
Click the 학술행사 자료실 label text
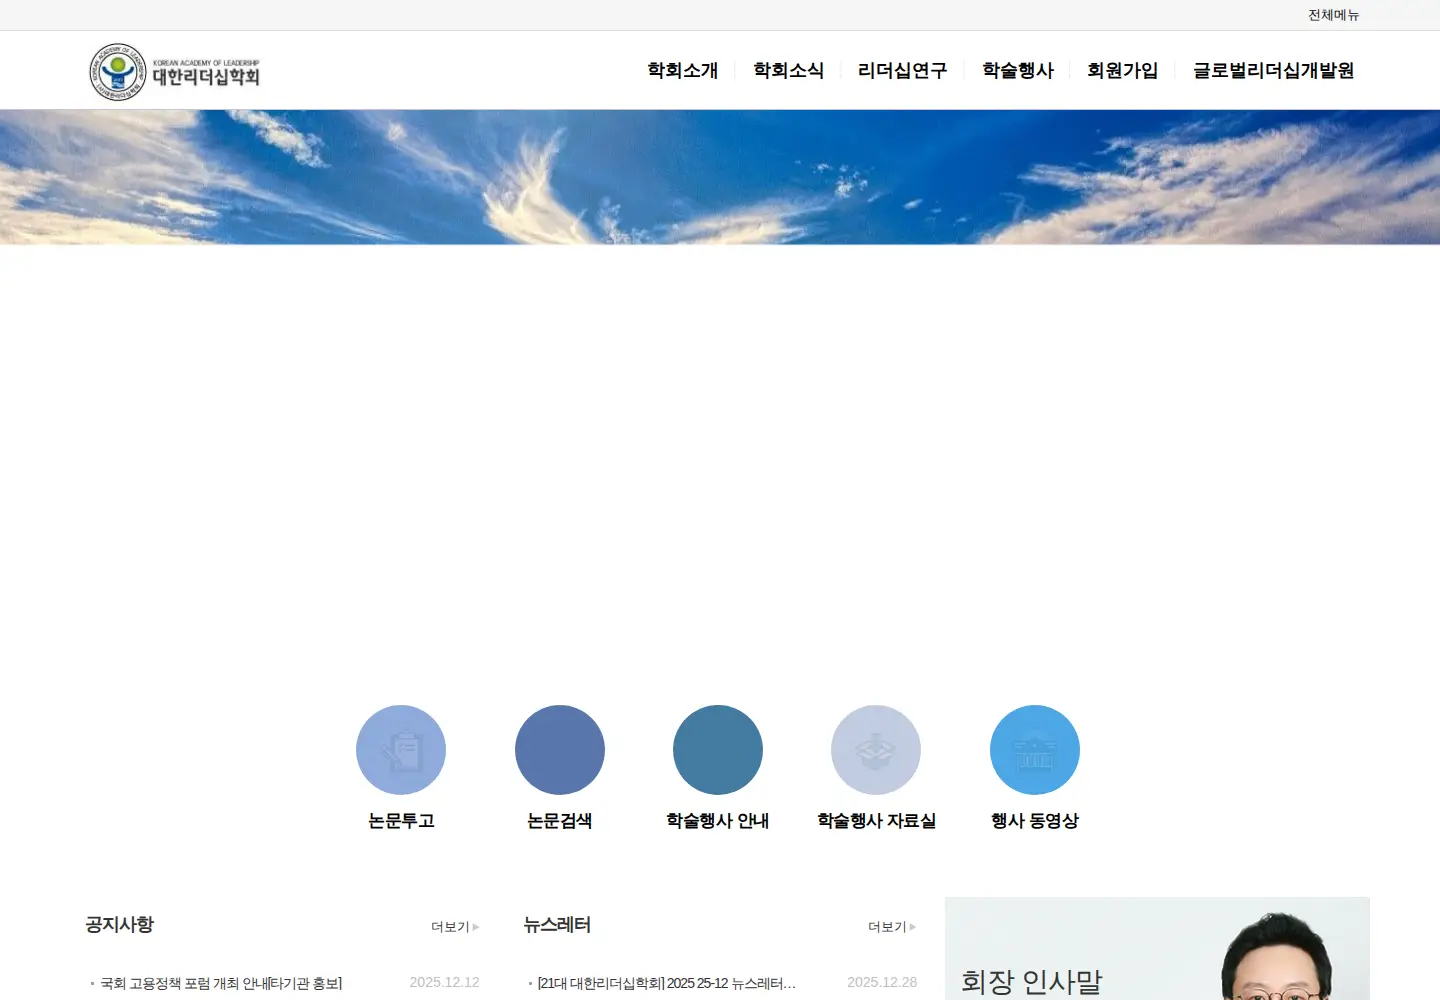pyautogui.click(x=876, y=821)
